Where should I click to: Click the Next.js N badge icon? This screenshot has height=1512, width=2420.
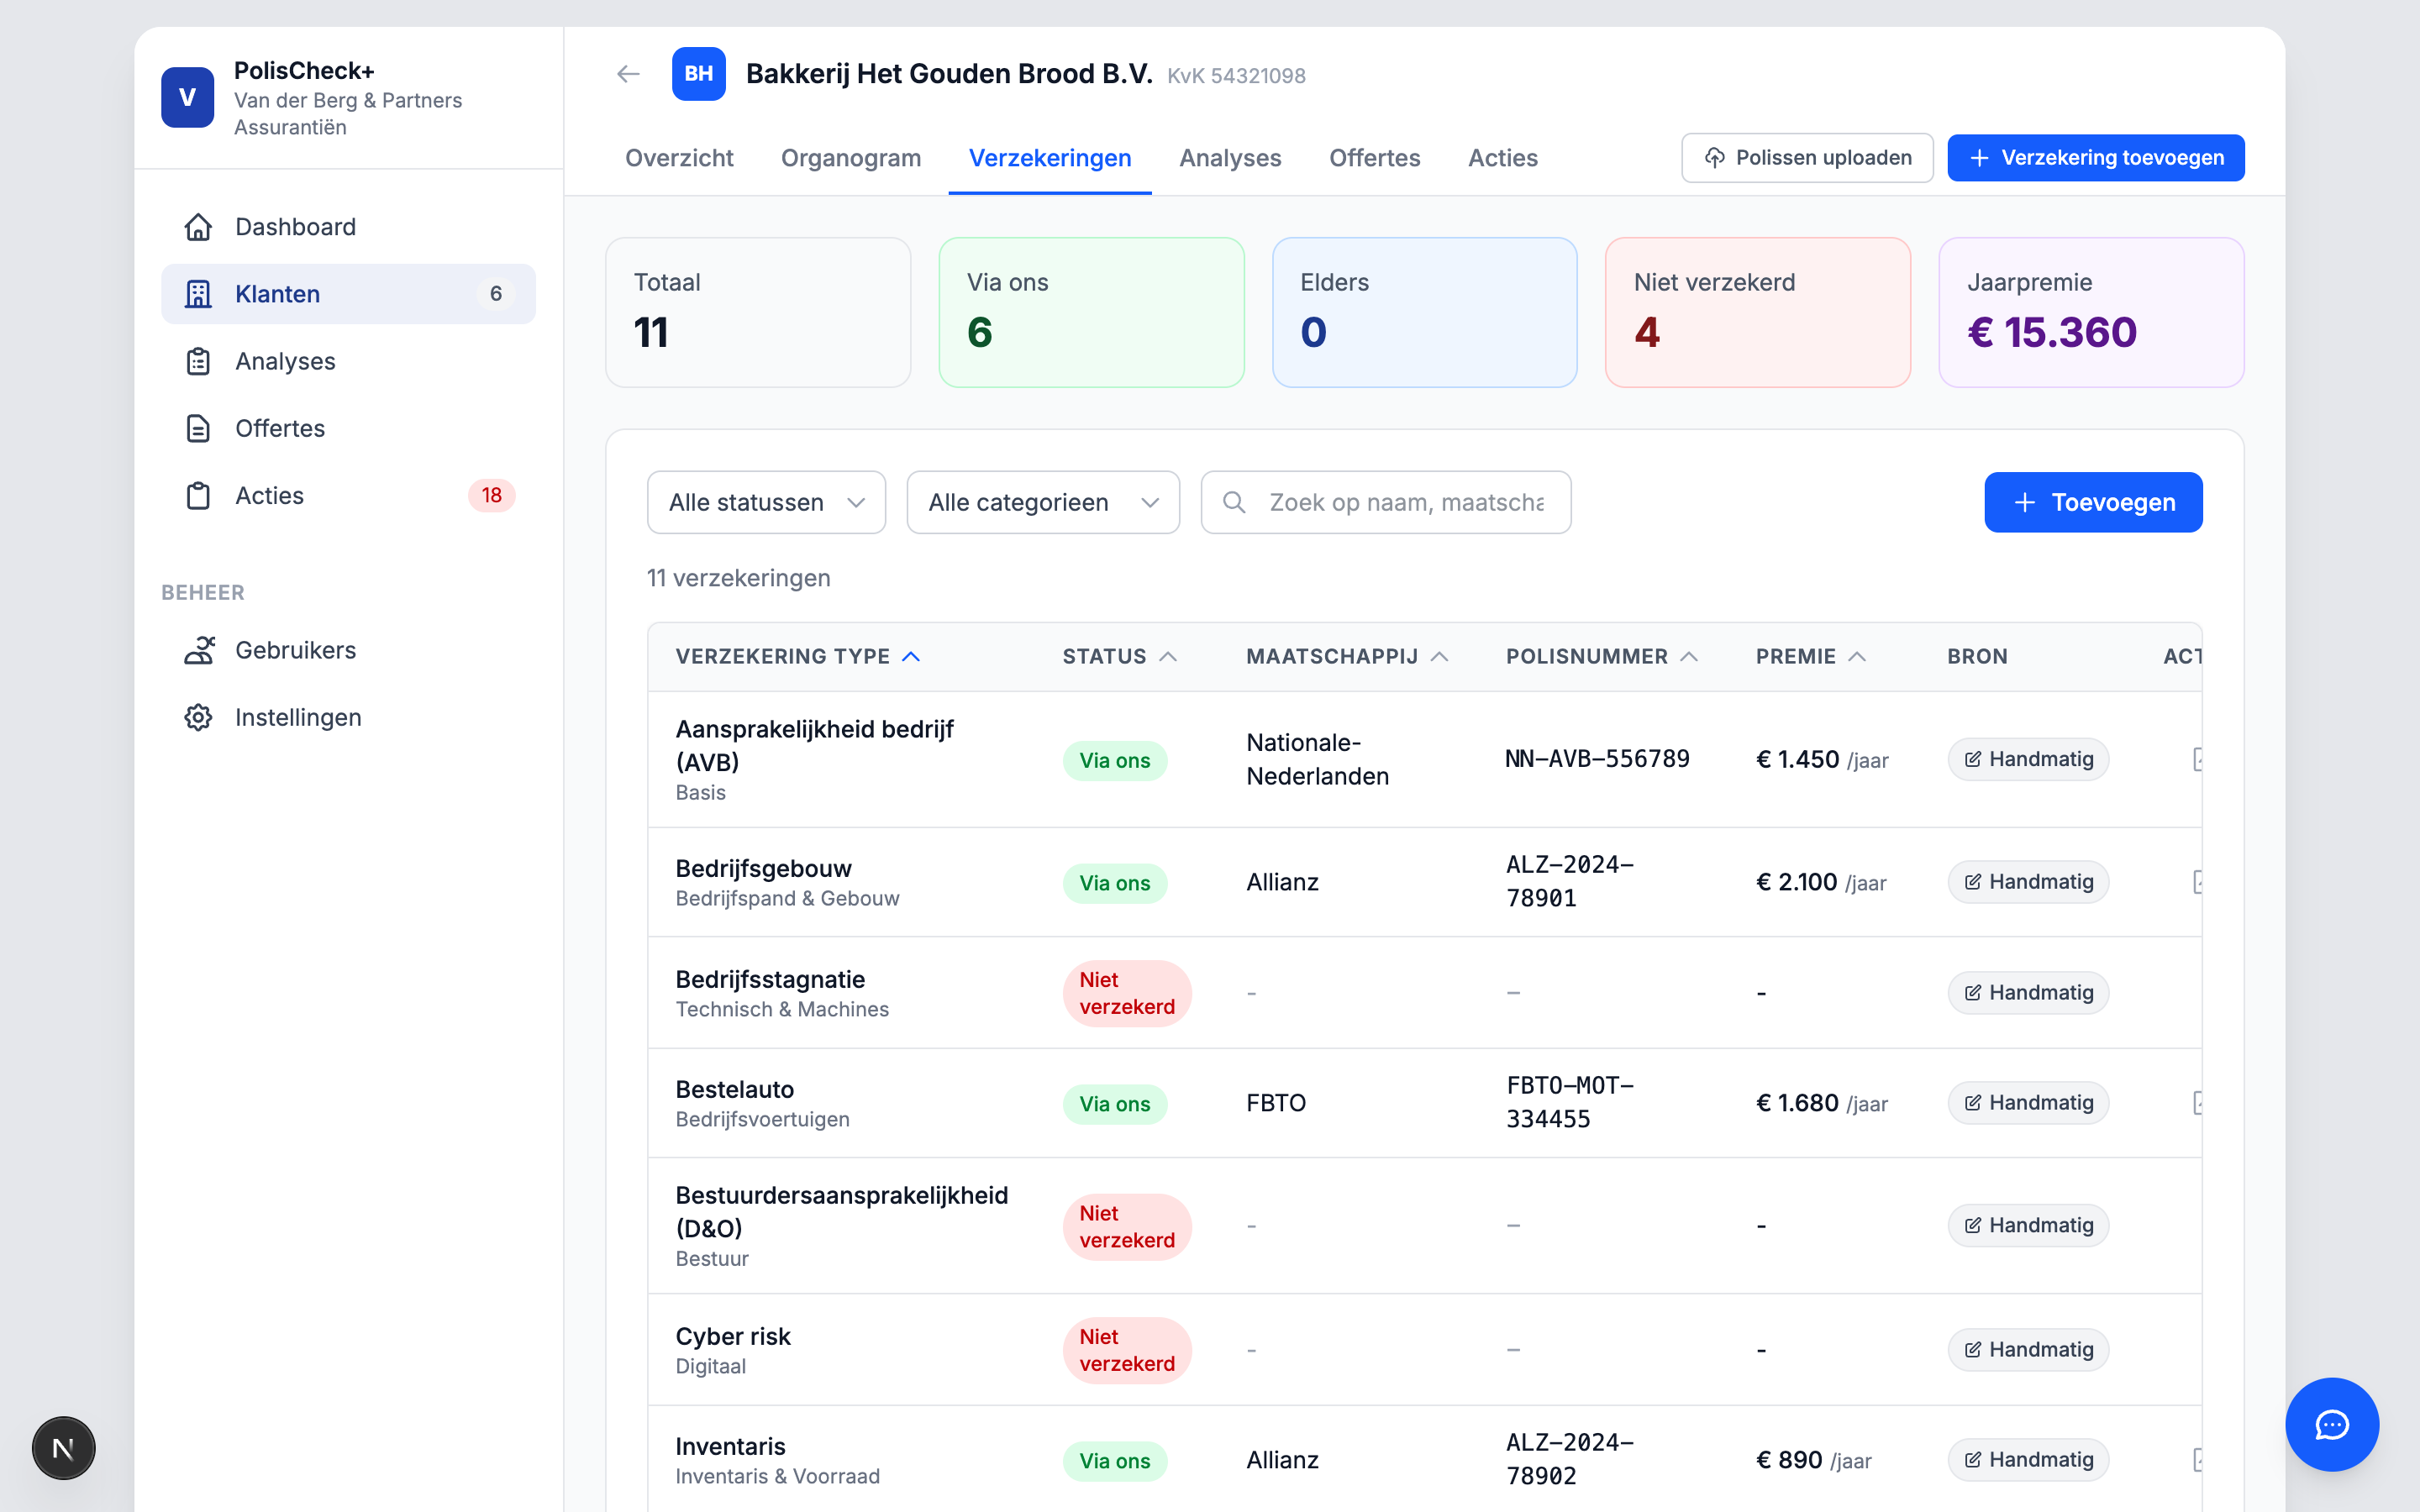point(63,1448)
